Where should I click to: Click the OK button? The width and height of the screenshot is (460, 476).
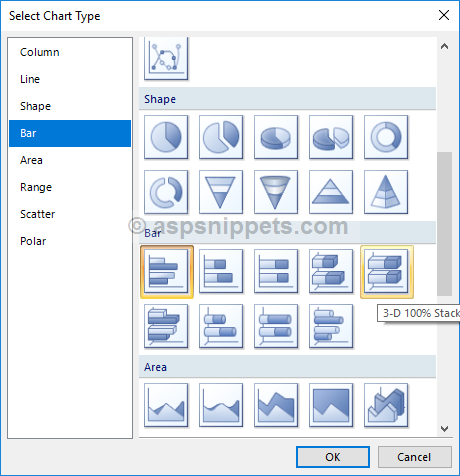click(333, 457)
